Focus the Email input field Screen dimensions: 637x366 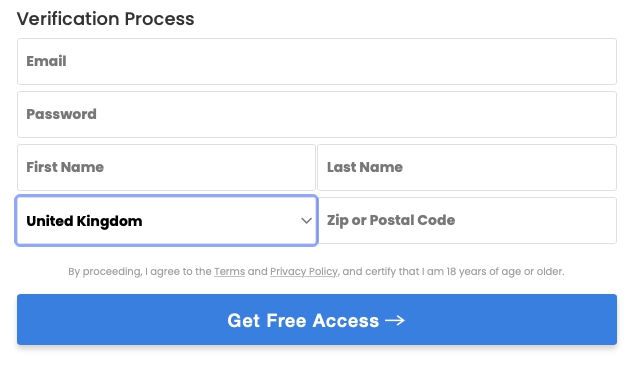(x=316, y=61)
